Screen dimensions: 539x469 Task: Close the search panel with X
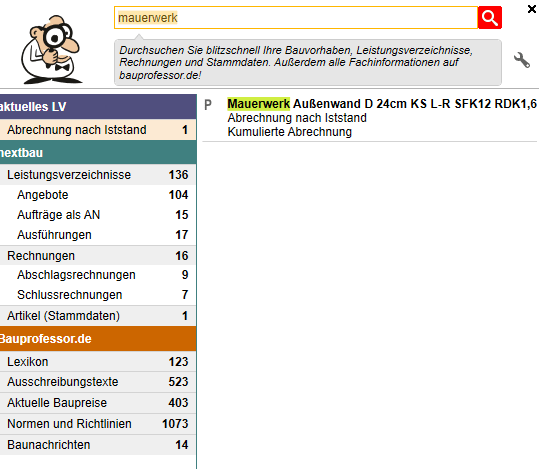click(532, 9)
